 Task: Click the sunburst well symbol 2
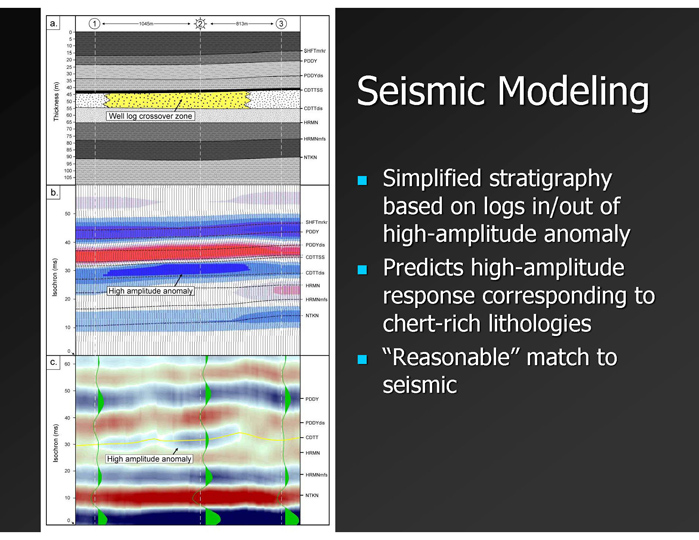tap(201, 24)
